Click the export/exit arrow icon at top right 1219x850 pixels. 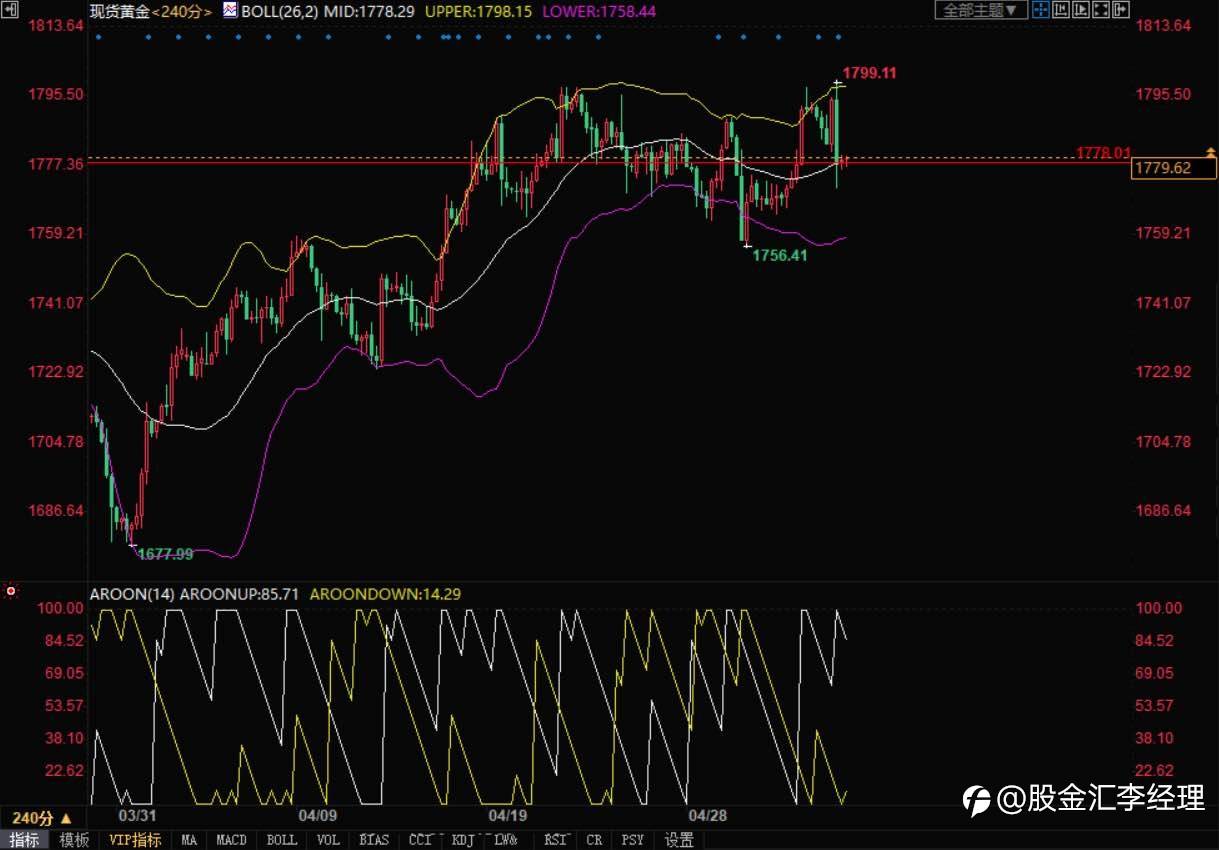(x=1120, y=10)
